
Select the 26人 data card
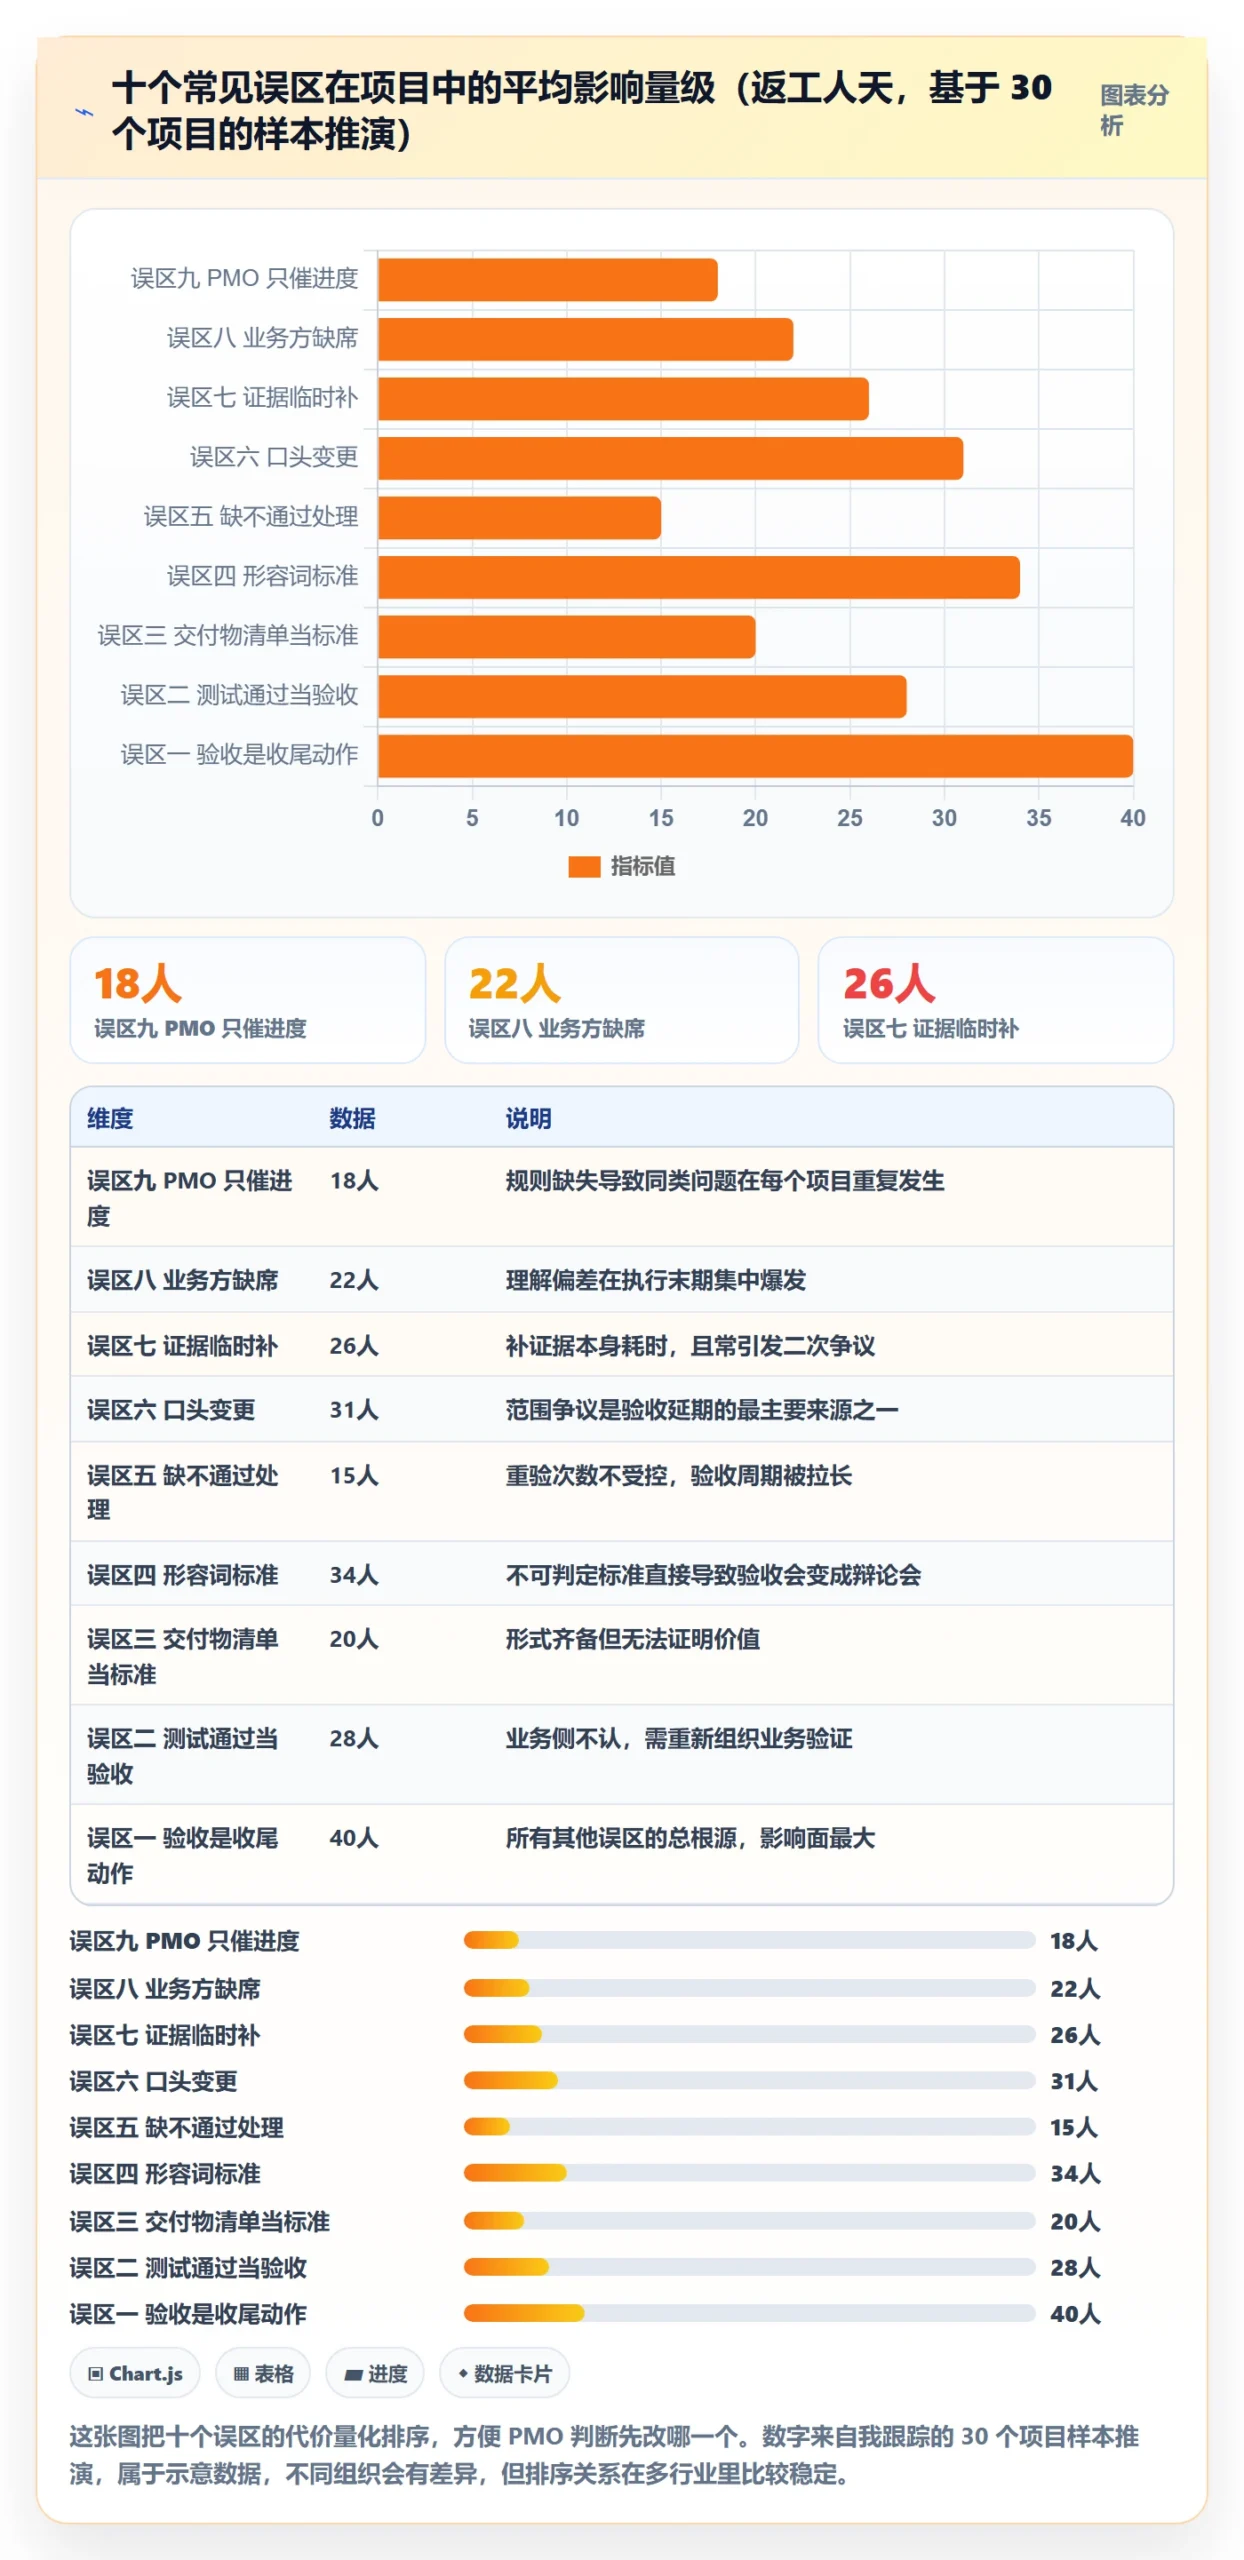pyautogui.click(x=996, y=999)
